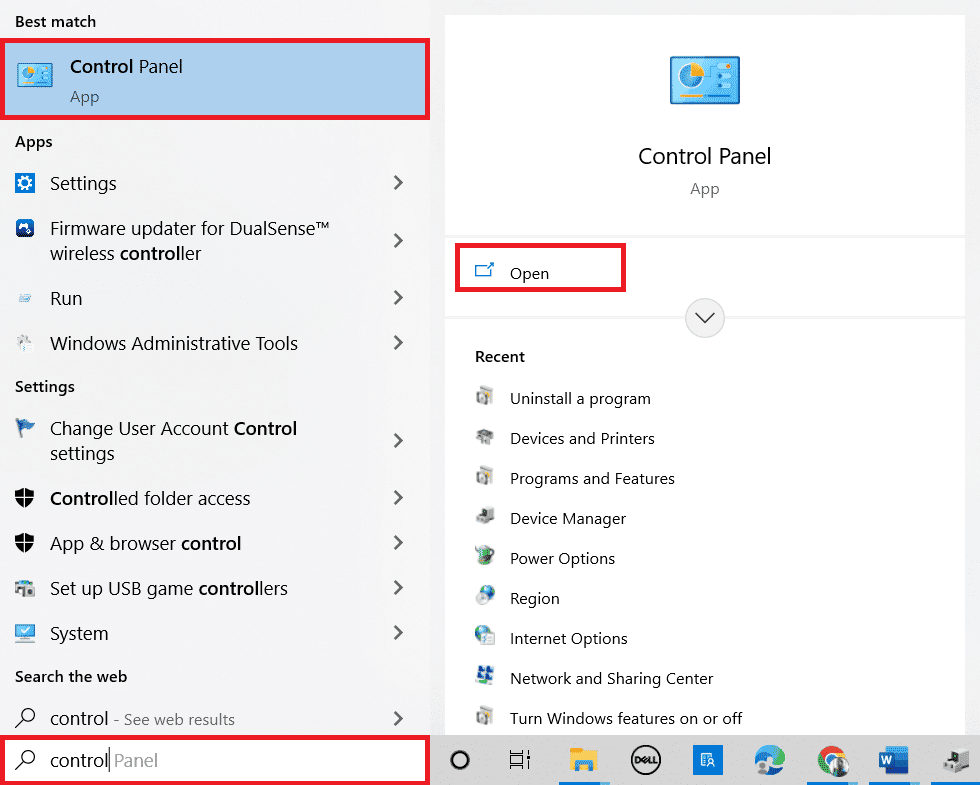The height and width of the screenshot is (785, 980).
Task: Click the Device Manager icon
Action: pyautogui.click(x=485, y=517)
